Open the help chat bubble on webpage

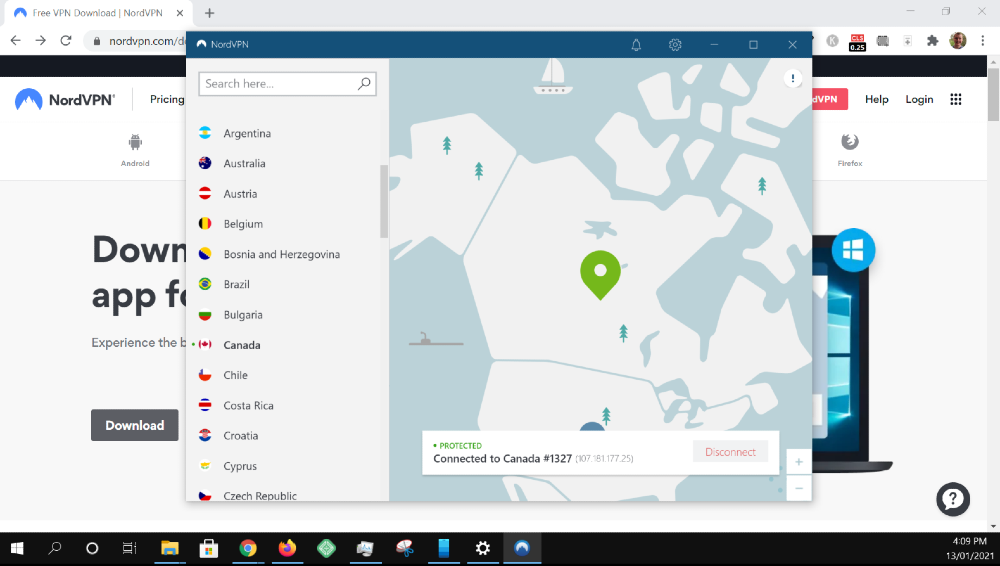pos(953,499)
